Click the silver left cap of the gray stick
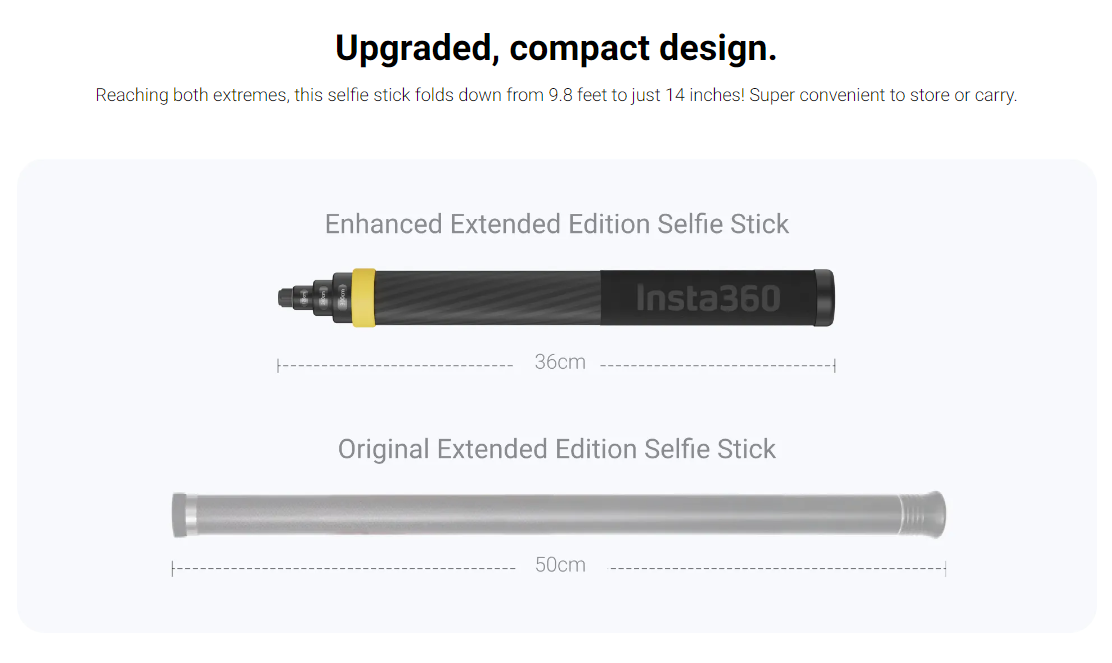This screenshot has height=663, width=1112. tap(184, 515)
